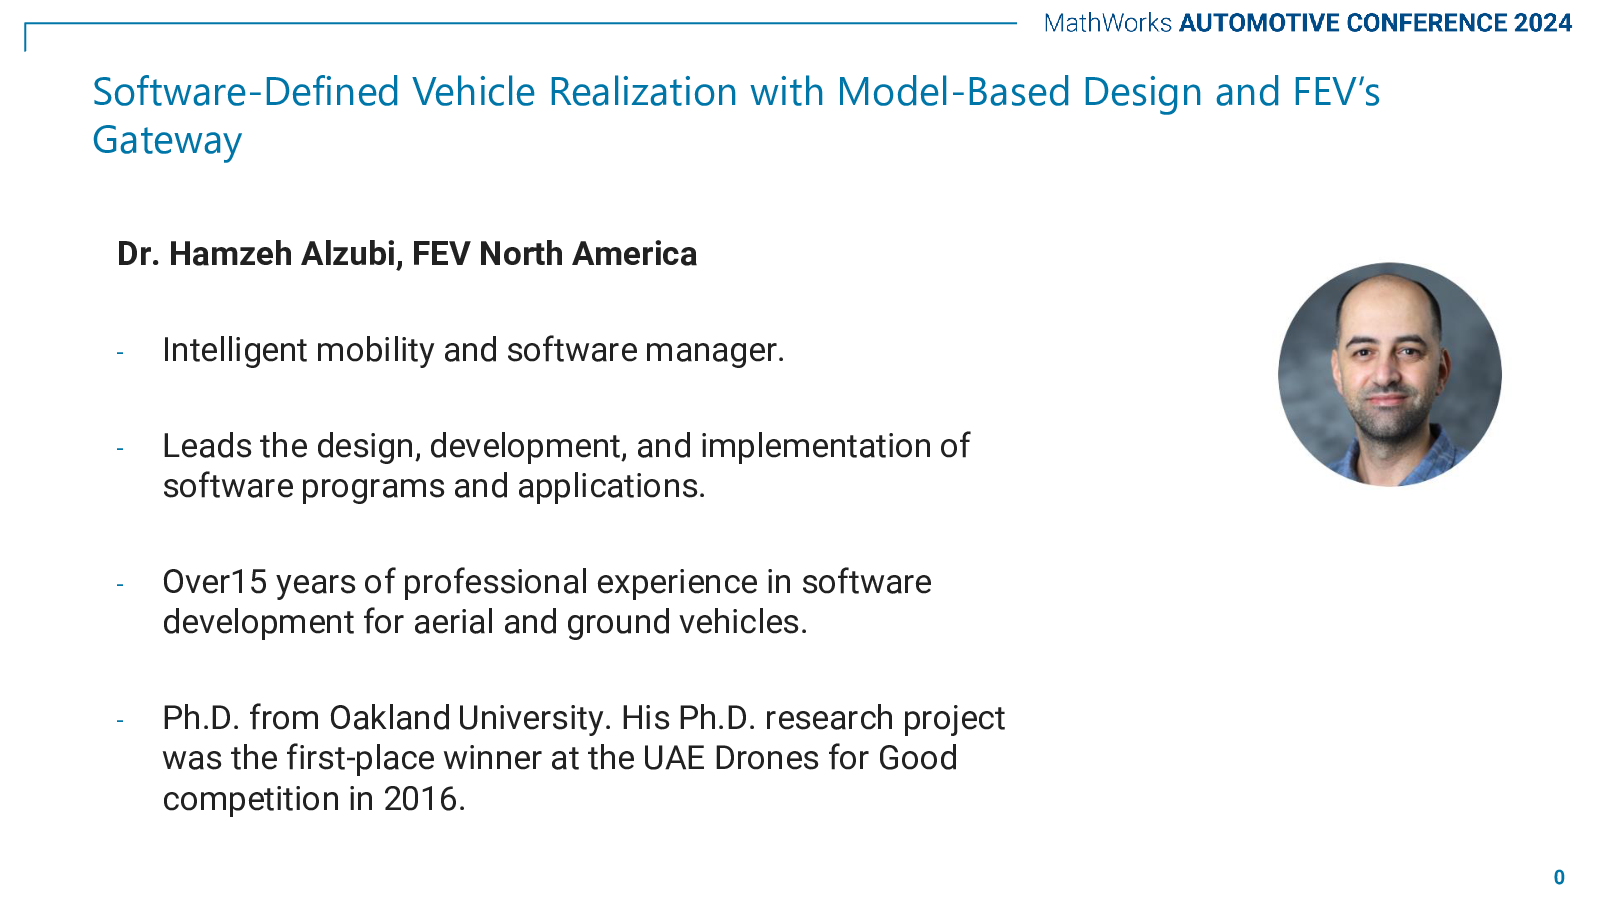Screen dimensions: 1600x900
Task: Click 'software programs and applications' text
Action: click(434, 486)
